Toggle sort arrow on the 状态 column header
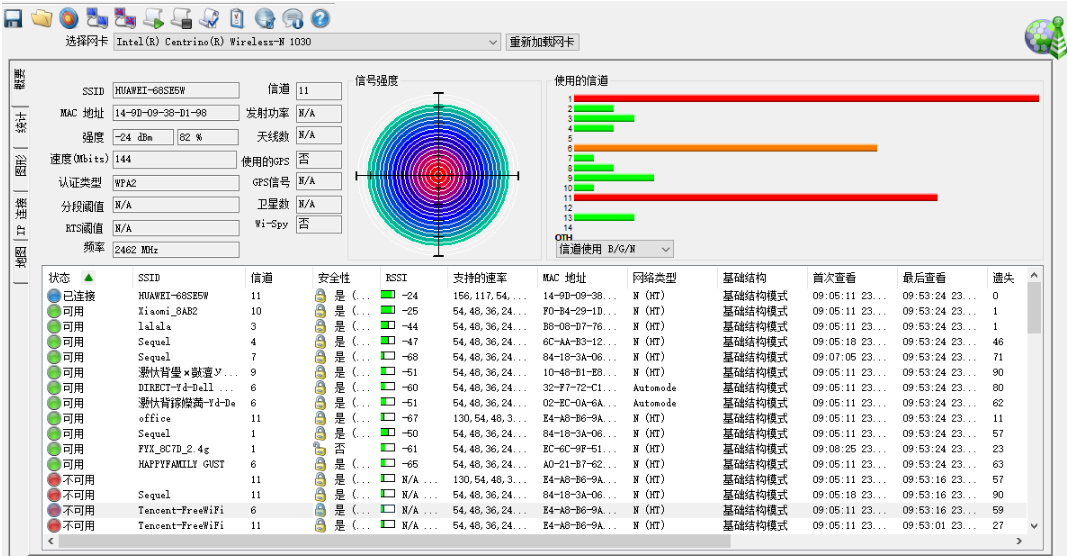Screen dimensions: 1067x556 point(88,277)
